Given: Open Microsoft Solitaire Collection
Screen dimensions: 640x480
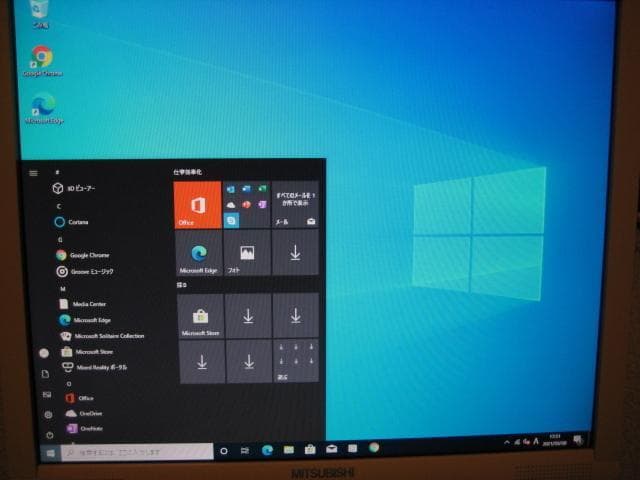Looking at the screenshot, I should (102, 336).
